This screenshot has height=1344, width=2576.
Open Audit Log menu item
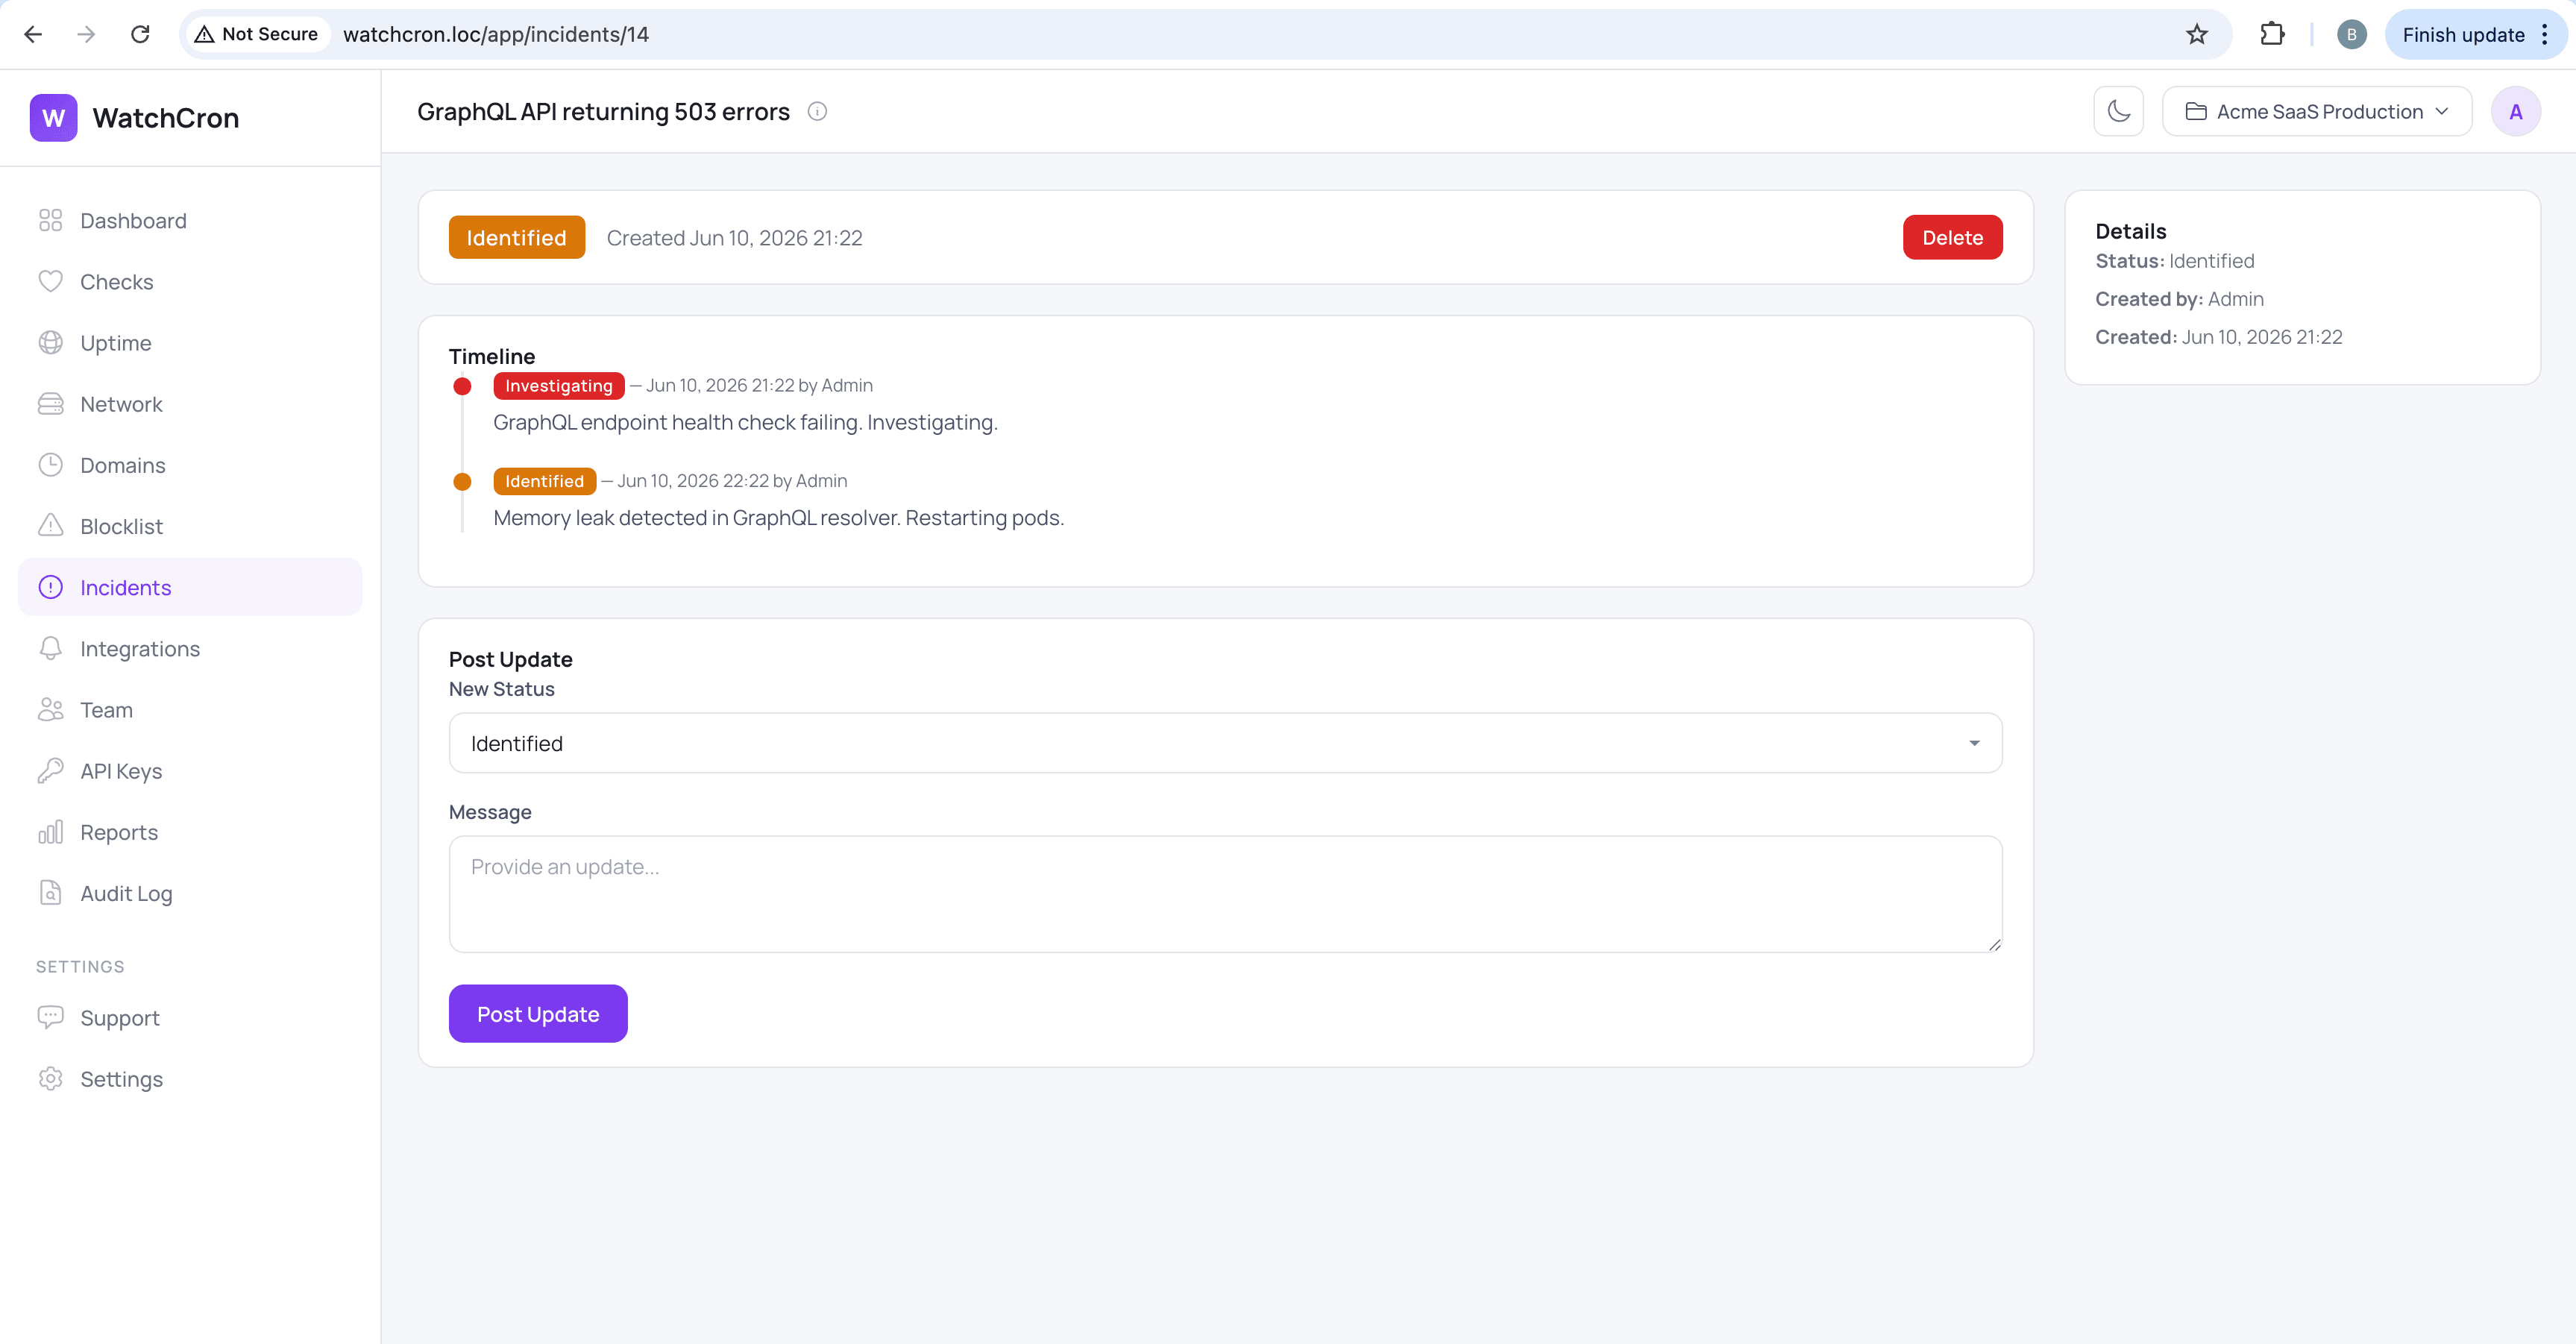point(190,892)
